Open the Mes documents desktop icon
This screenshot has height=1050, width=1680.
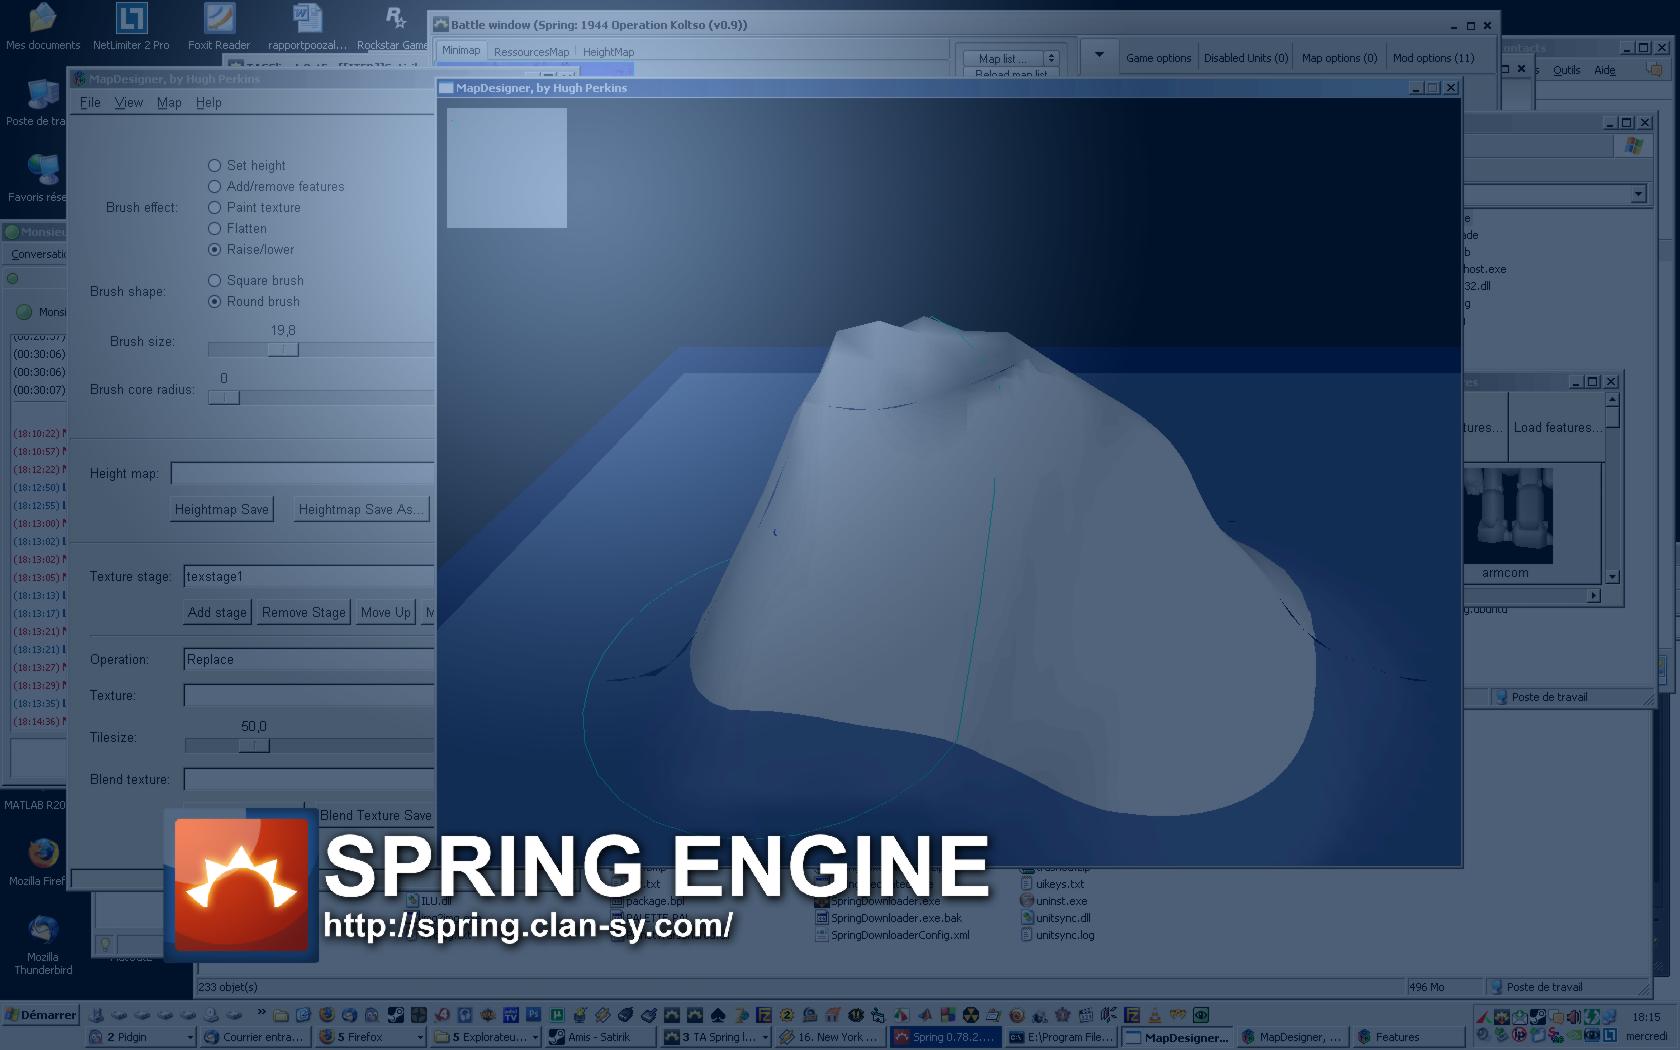tap(42, 19)
